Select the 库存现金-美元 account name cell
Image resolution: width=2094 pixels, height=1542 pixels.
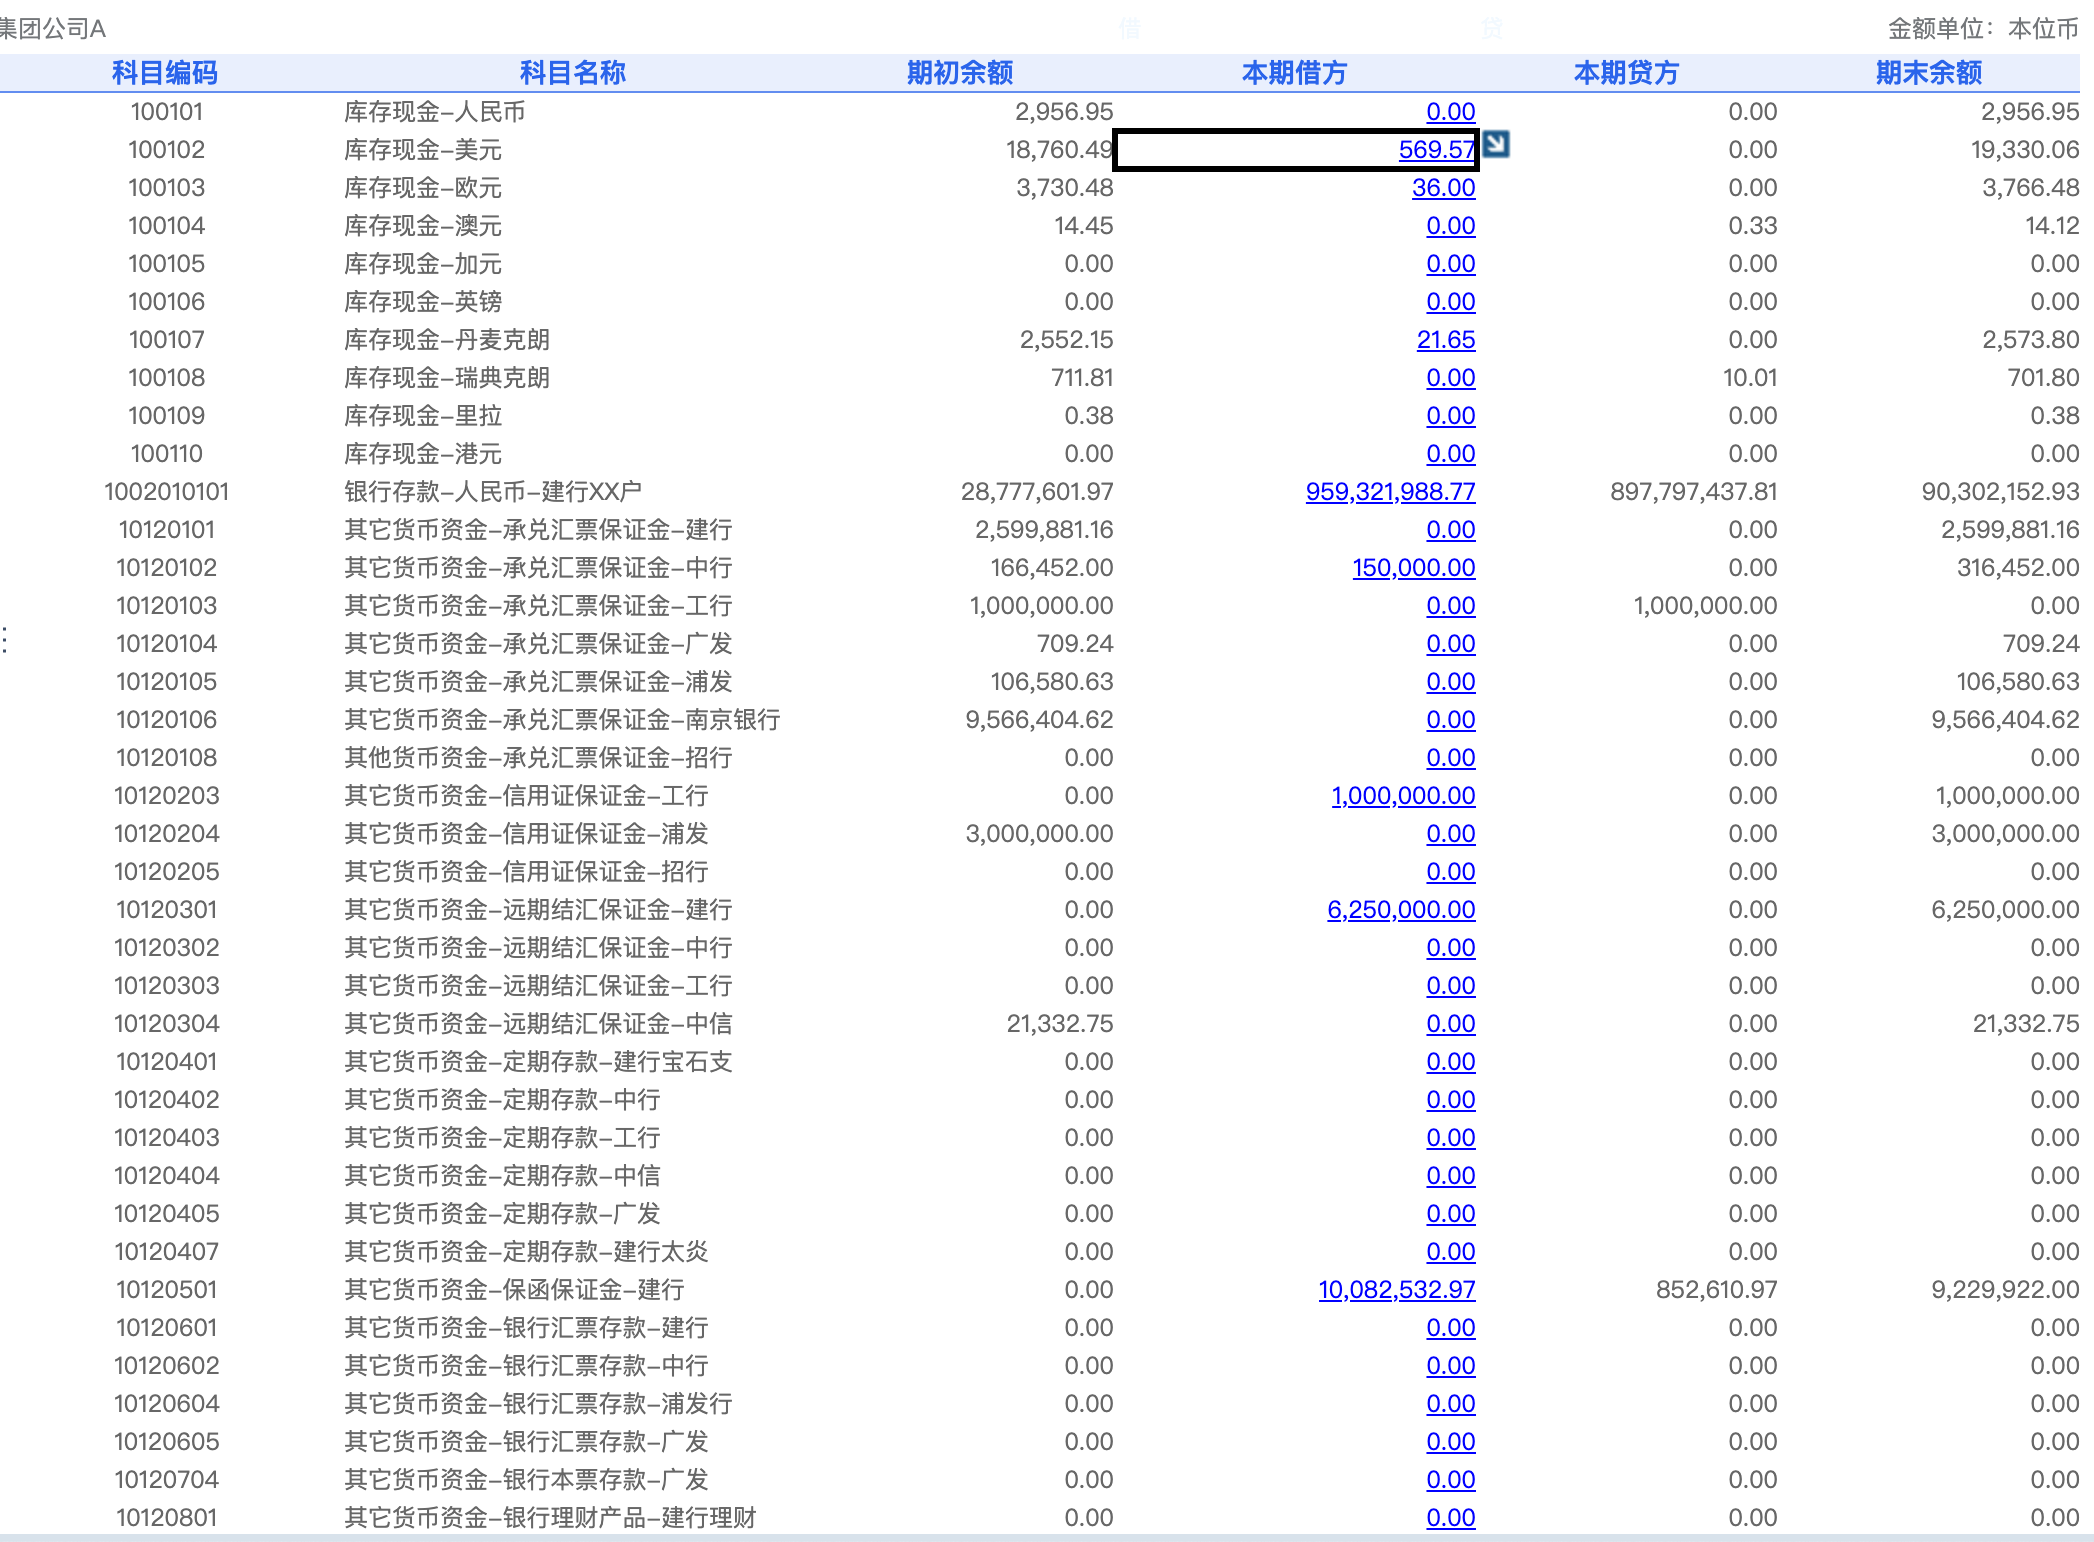click(x=423, y=150)
